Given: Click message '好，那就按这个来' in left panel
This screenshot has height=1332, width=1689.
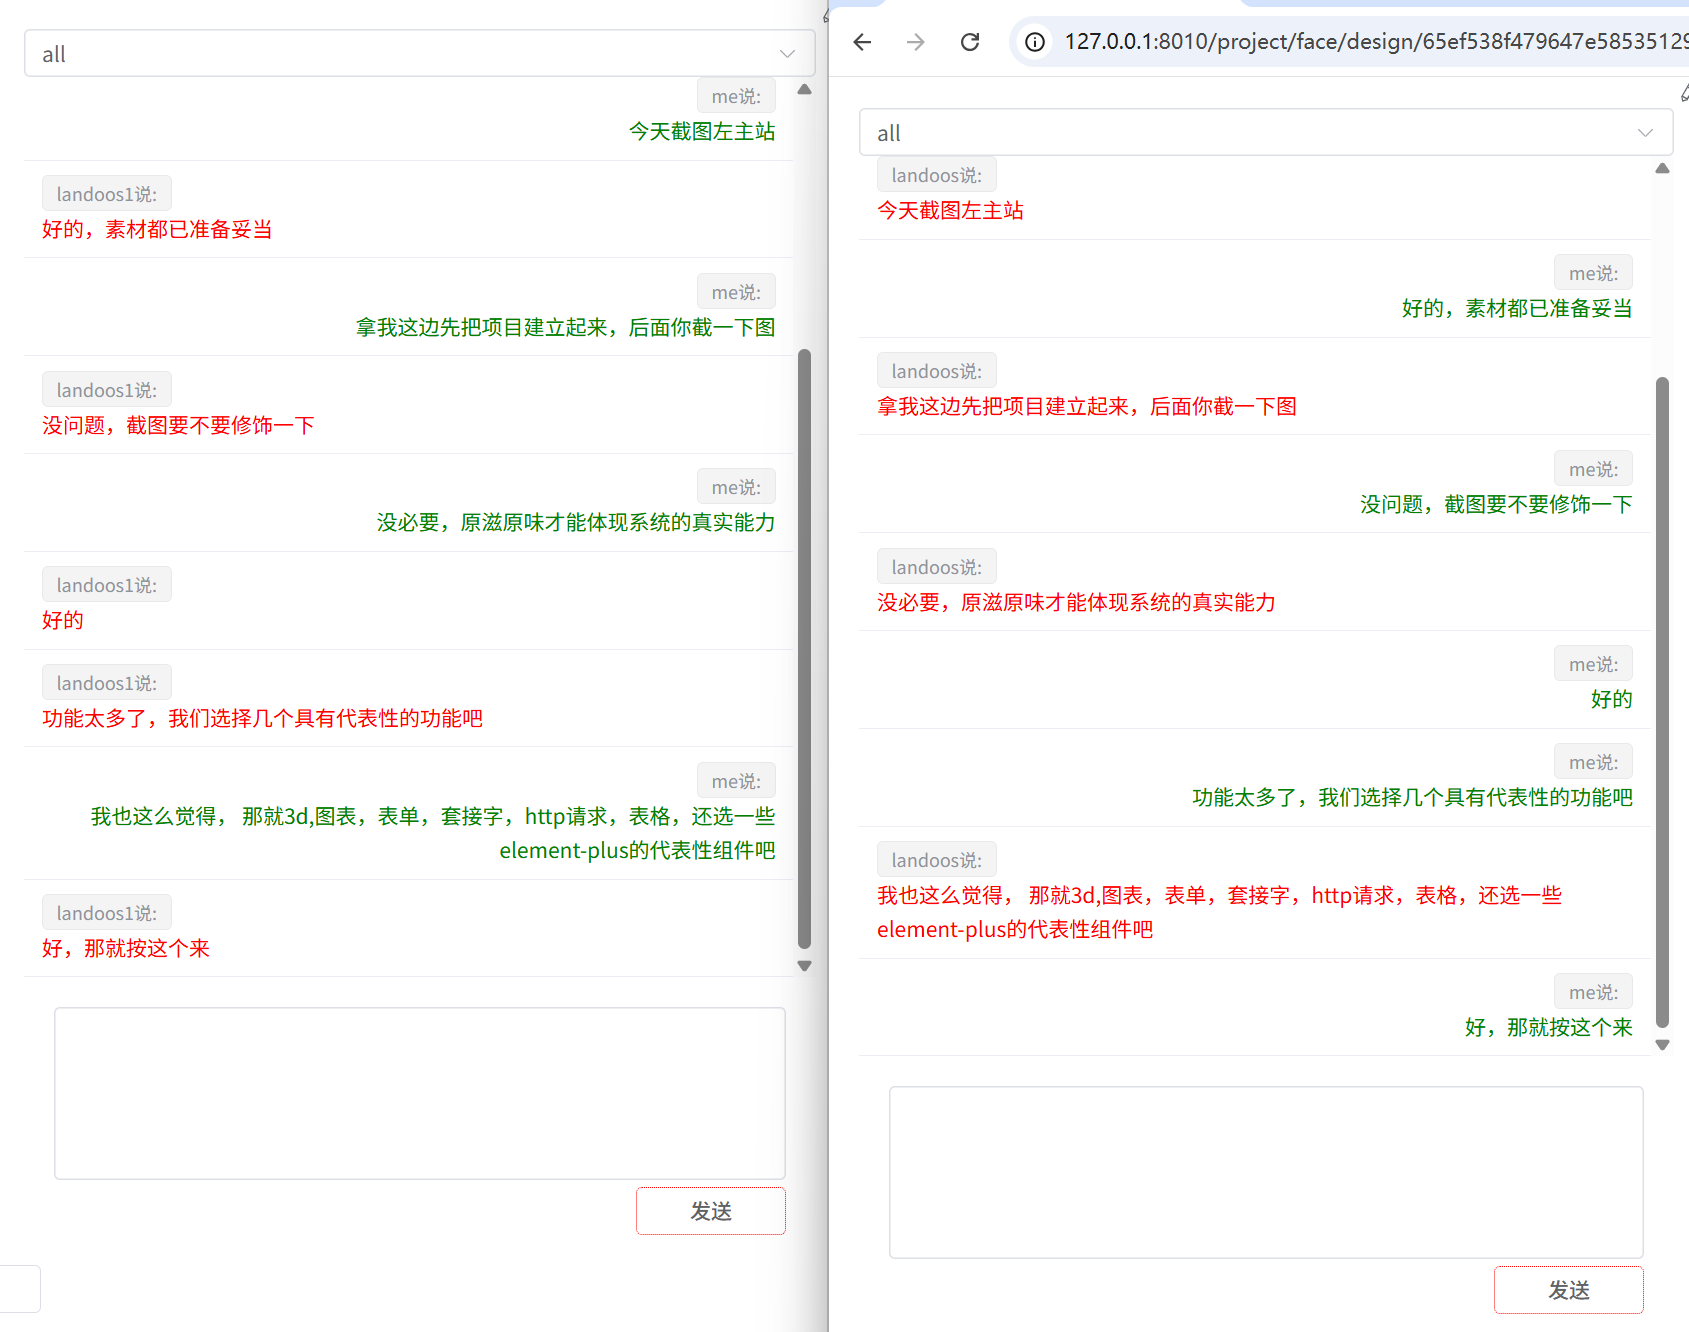Looking at the screenshot, I should [x=126, y=948].
